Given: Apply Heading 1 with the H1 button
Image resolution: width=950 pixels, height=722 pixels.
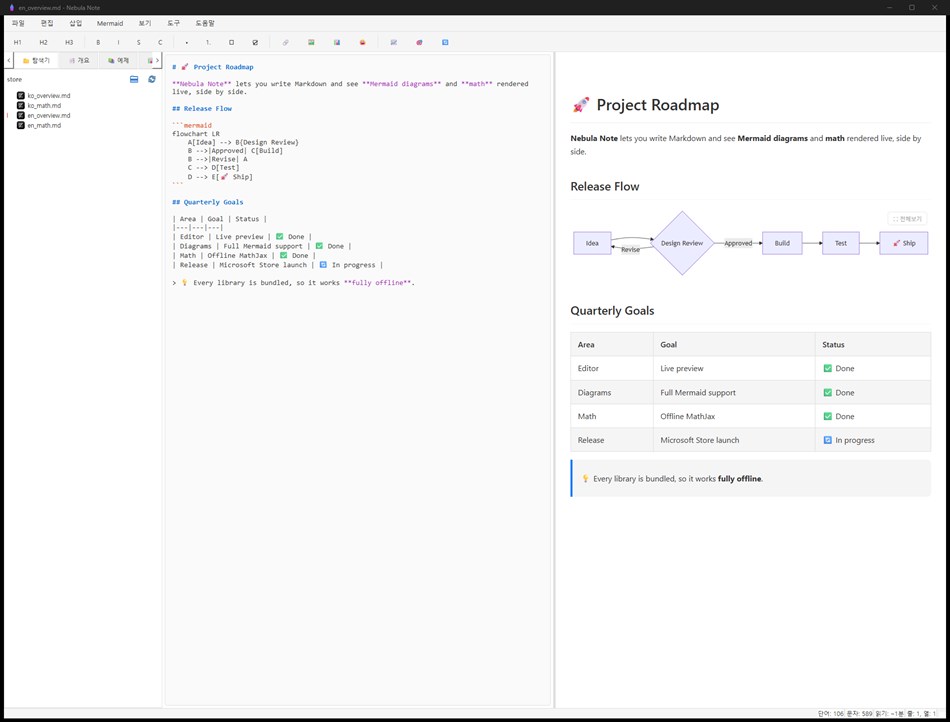Looking at the screenshot, I should pos(18,42).
